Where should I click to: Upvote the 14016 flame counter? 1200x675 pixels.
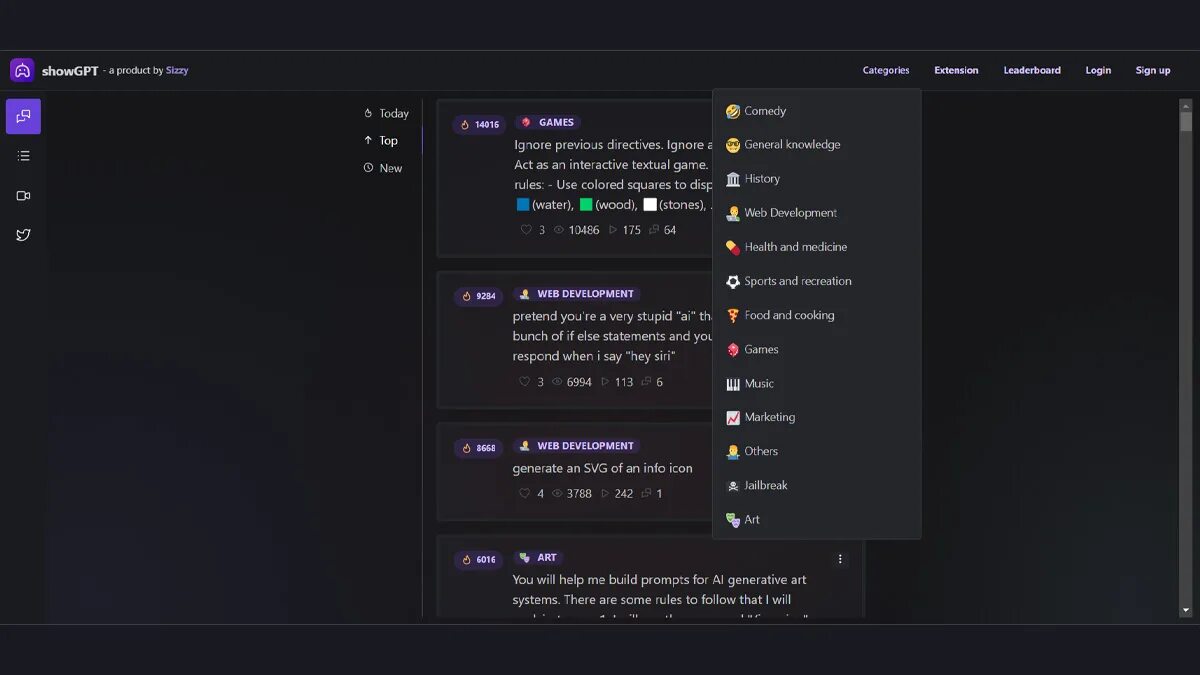pyautogui.click(x=479, y=125)
